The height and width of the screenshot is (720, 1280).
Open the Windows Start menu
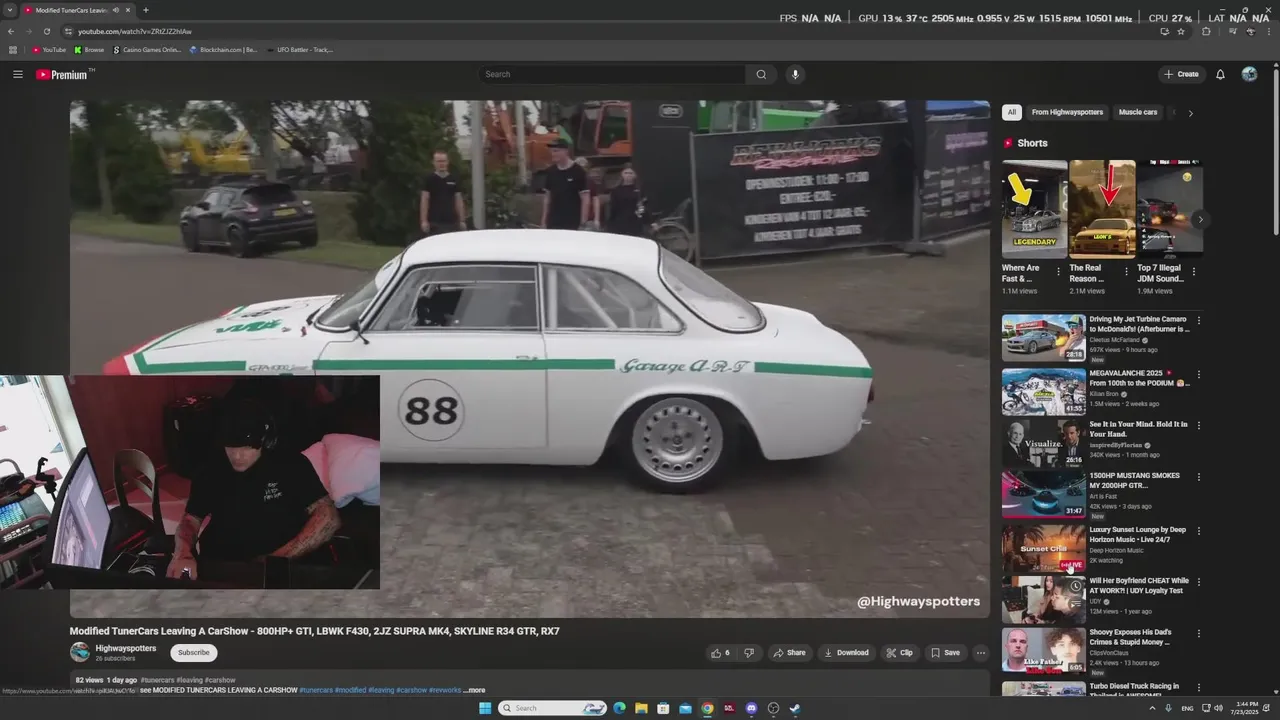click(x=485, y=708)
